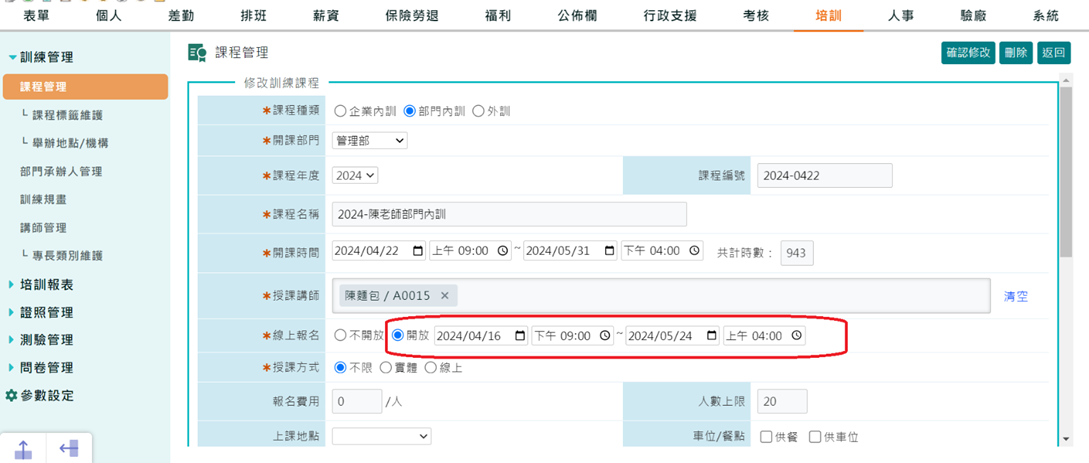Open clock picker for 上午 09:00 start time

pos(504,251)
